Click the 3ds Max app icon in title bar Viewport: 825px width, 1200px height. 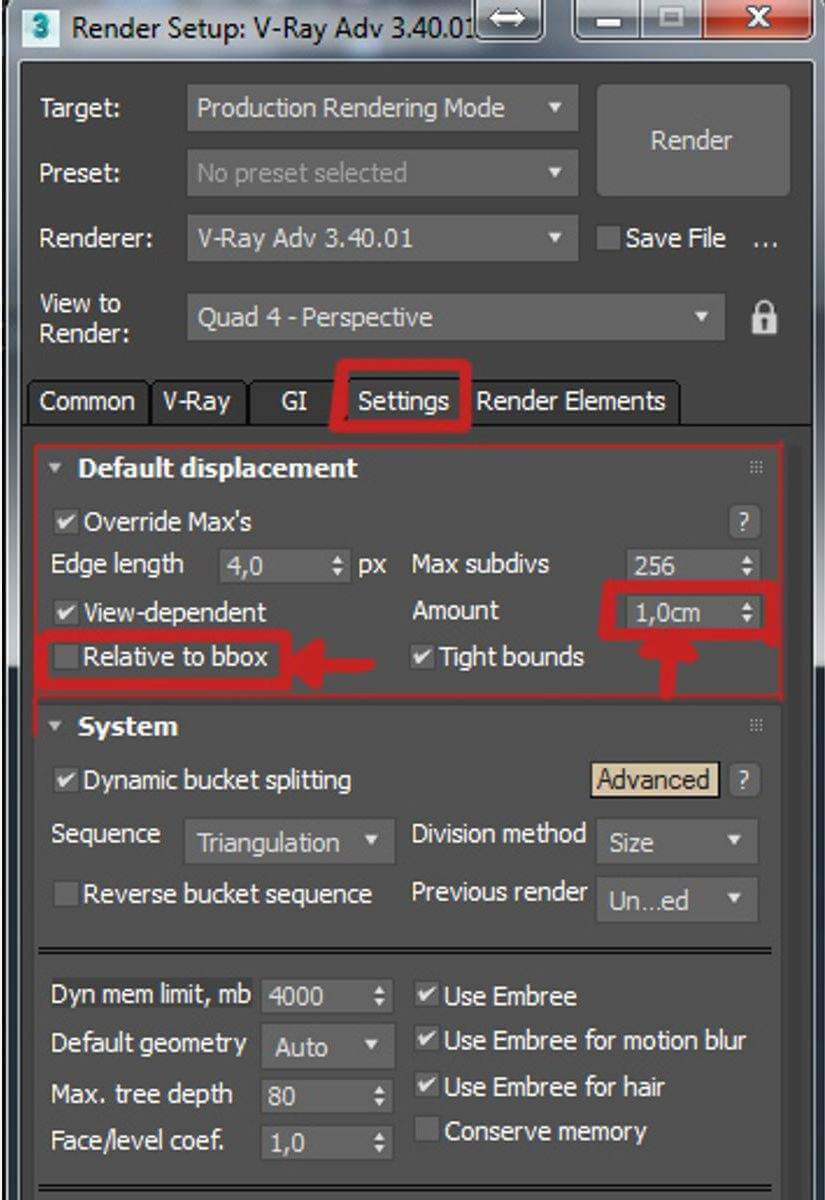pyautogui.click(x=42, y=26)
